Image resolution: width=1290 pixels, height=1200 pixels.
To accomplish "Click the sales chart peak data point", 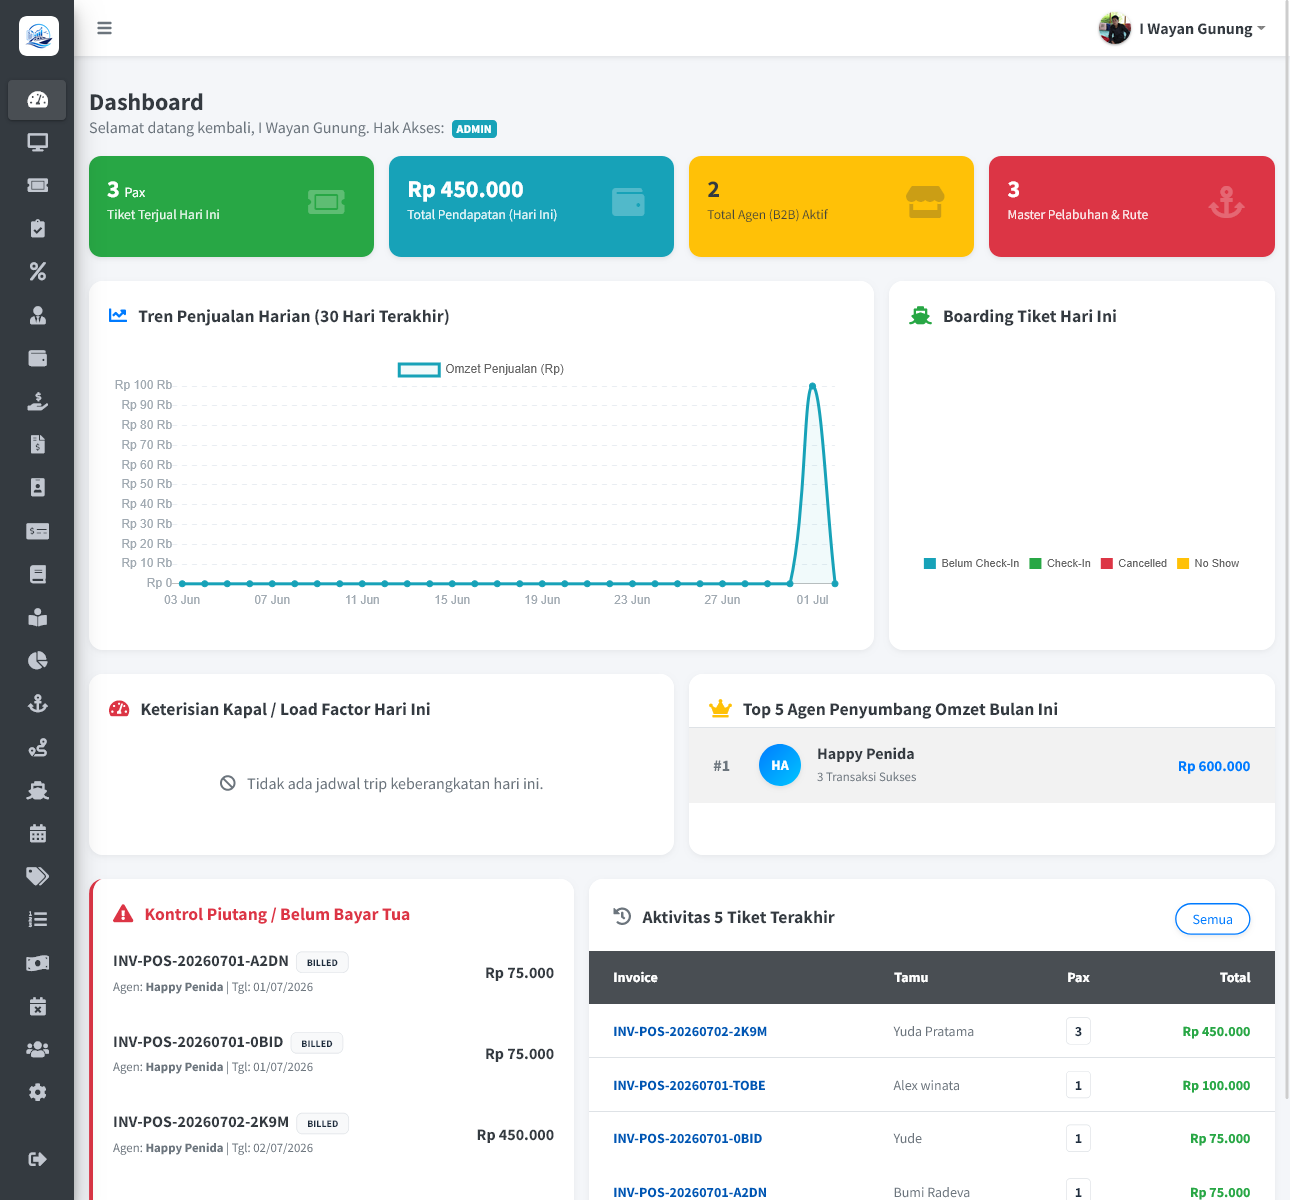I will [812, 385].
